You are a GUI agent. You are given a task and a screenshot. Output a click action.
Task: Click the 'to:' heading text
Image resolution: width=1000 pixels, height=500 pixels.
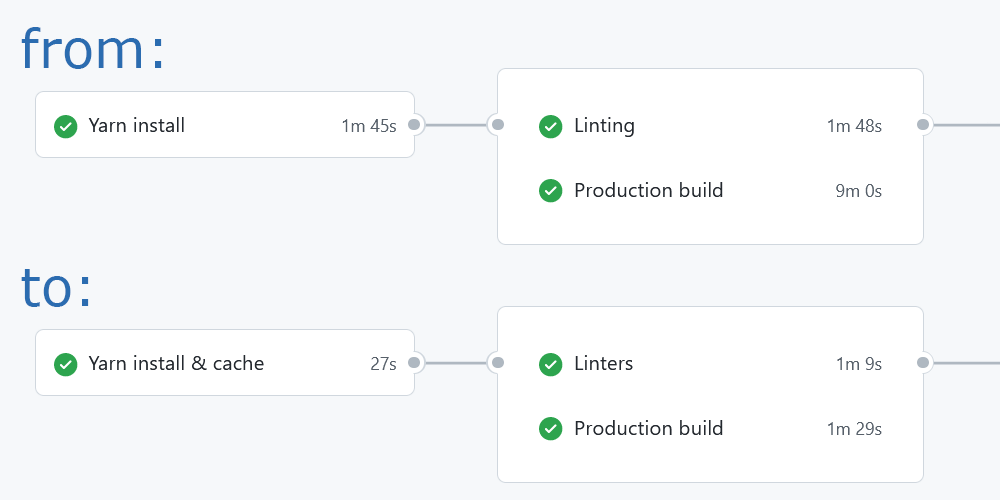click(57, 287)
